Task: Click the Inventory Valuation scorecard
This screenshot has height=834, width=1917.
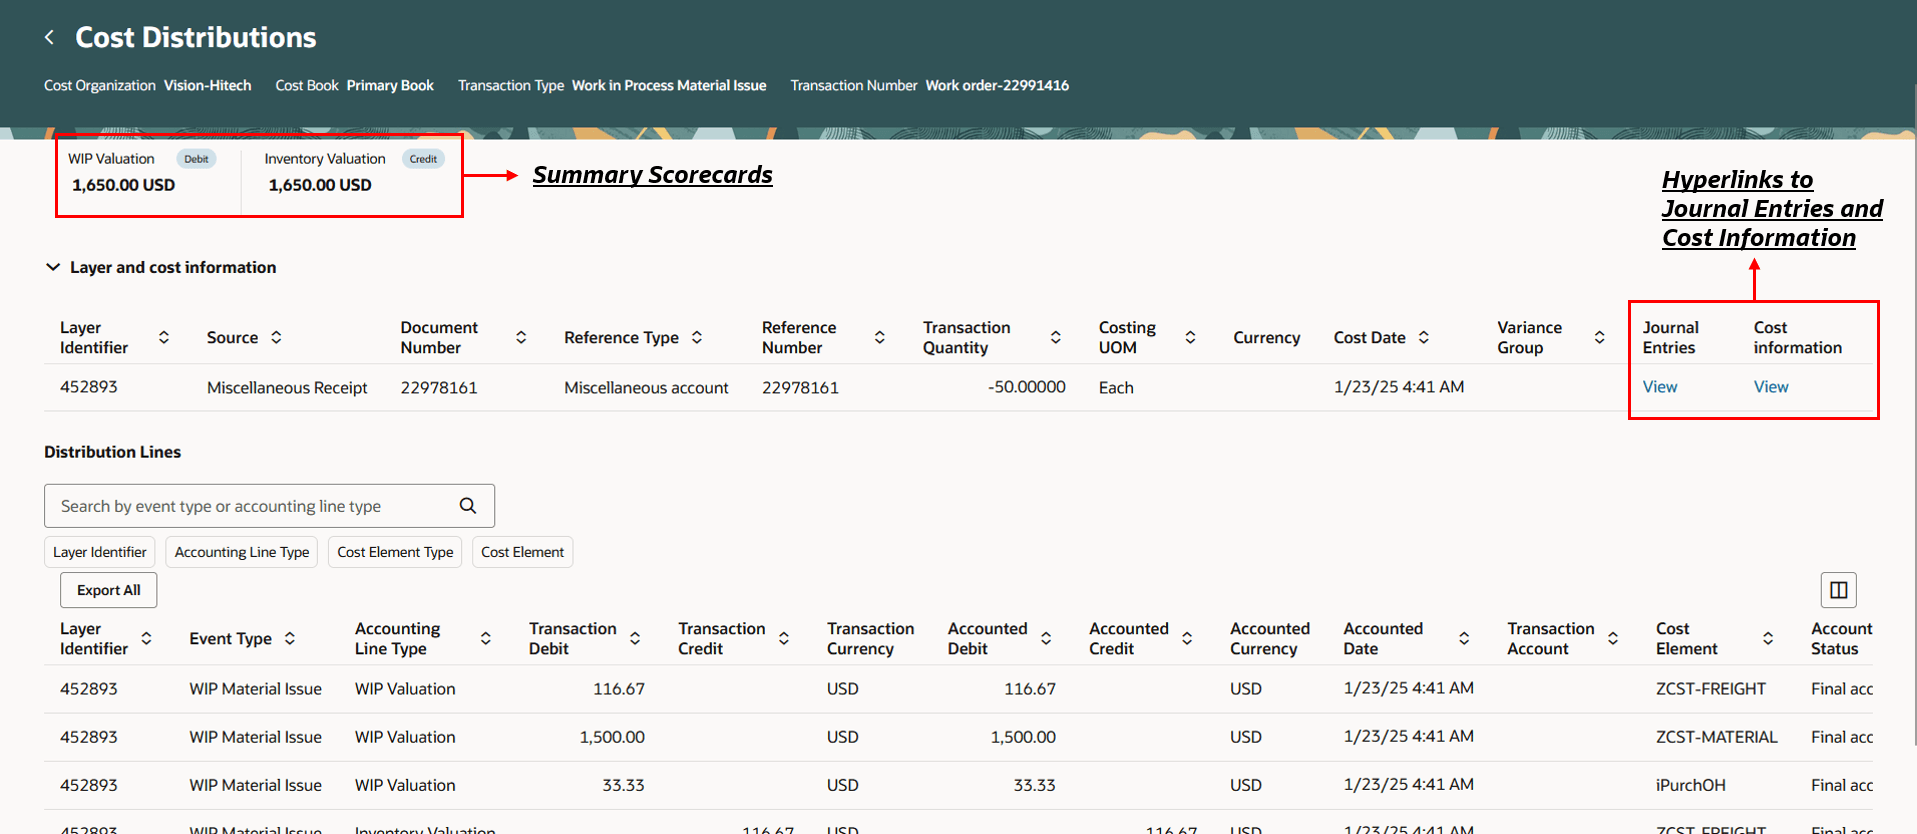Action: 354,172
